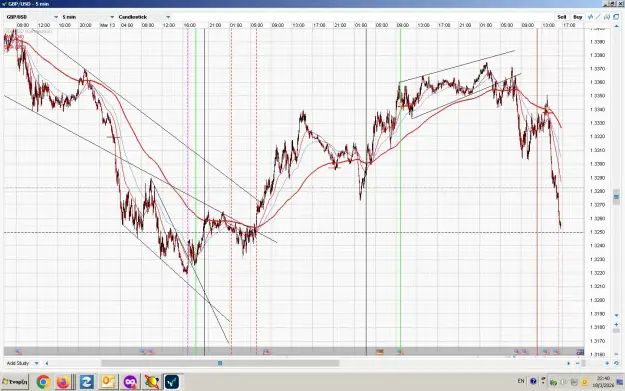
Task: Click the price axis scroll down arrow
Action: (x=616, y=315)
